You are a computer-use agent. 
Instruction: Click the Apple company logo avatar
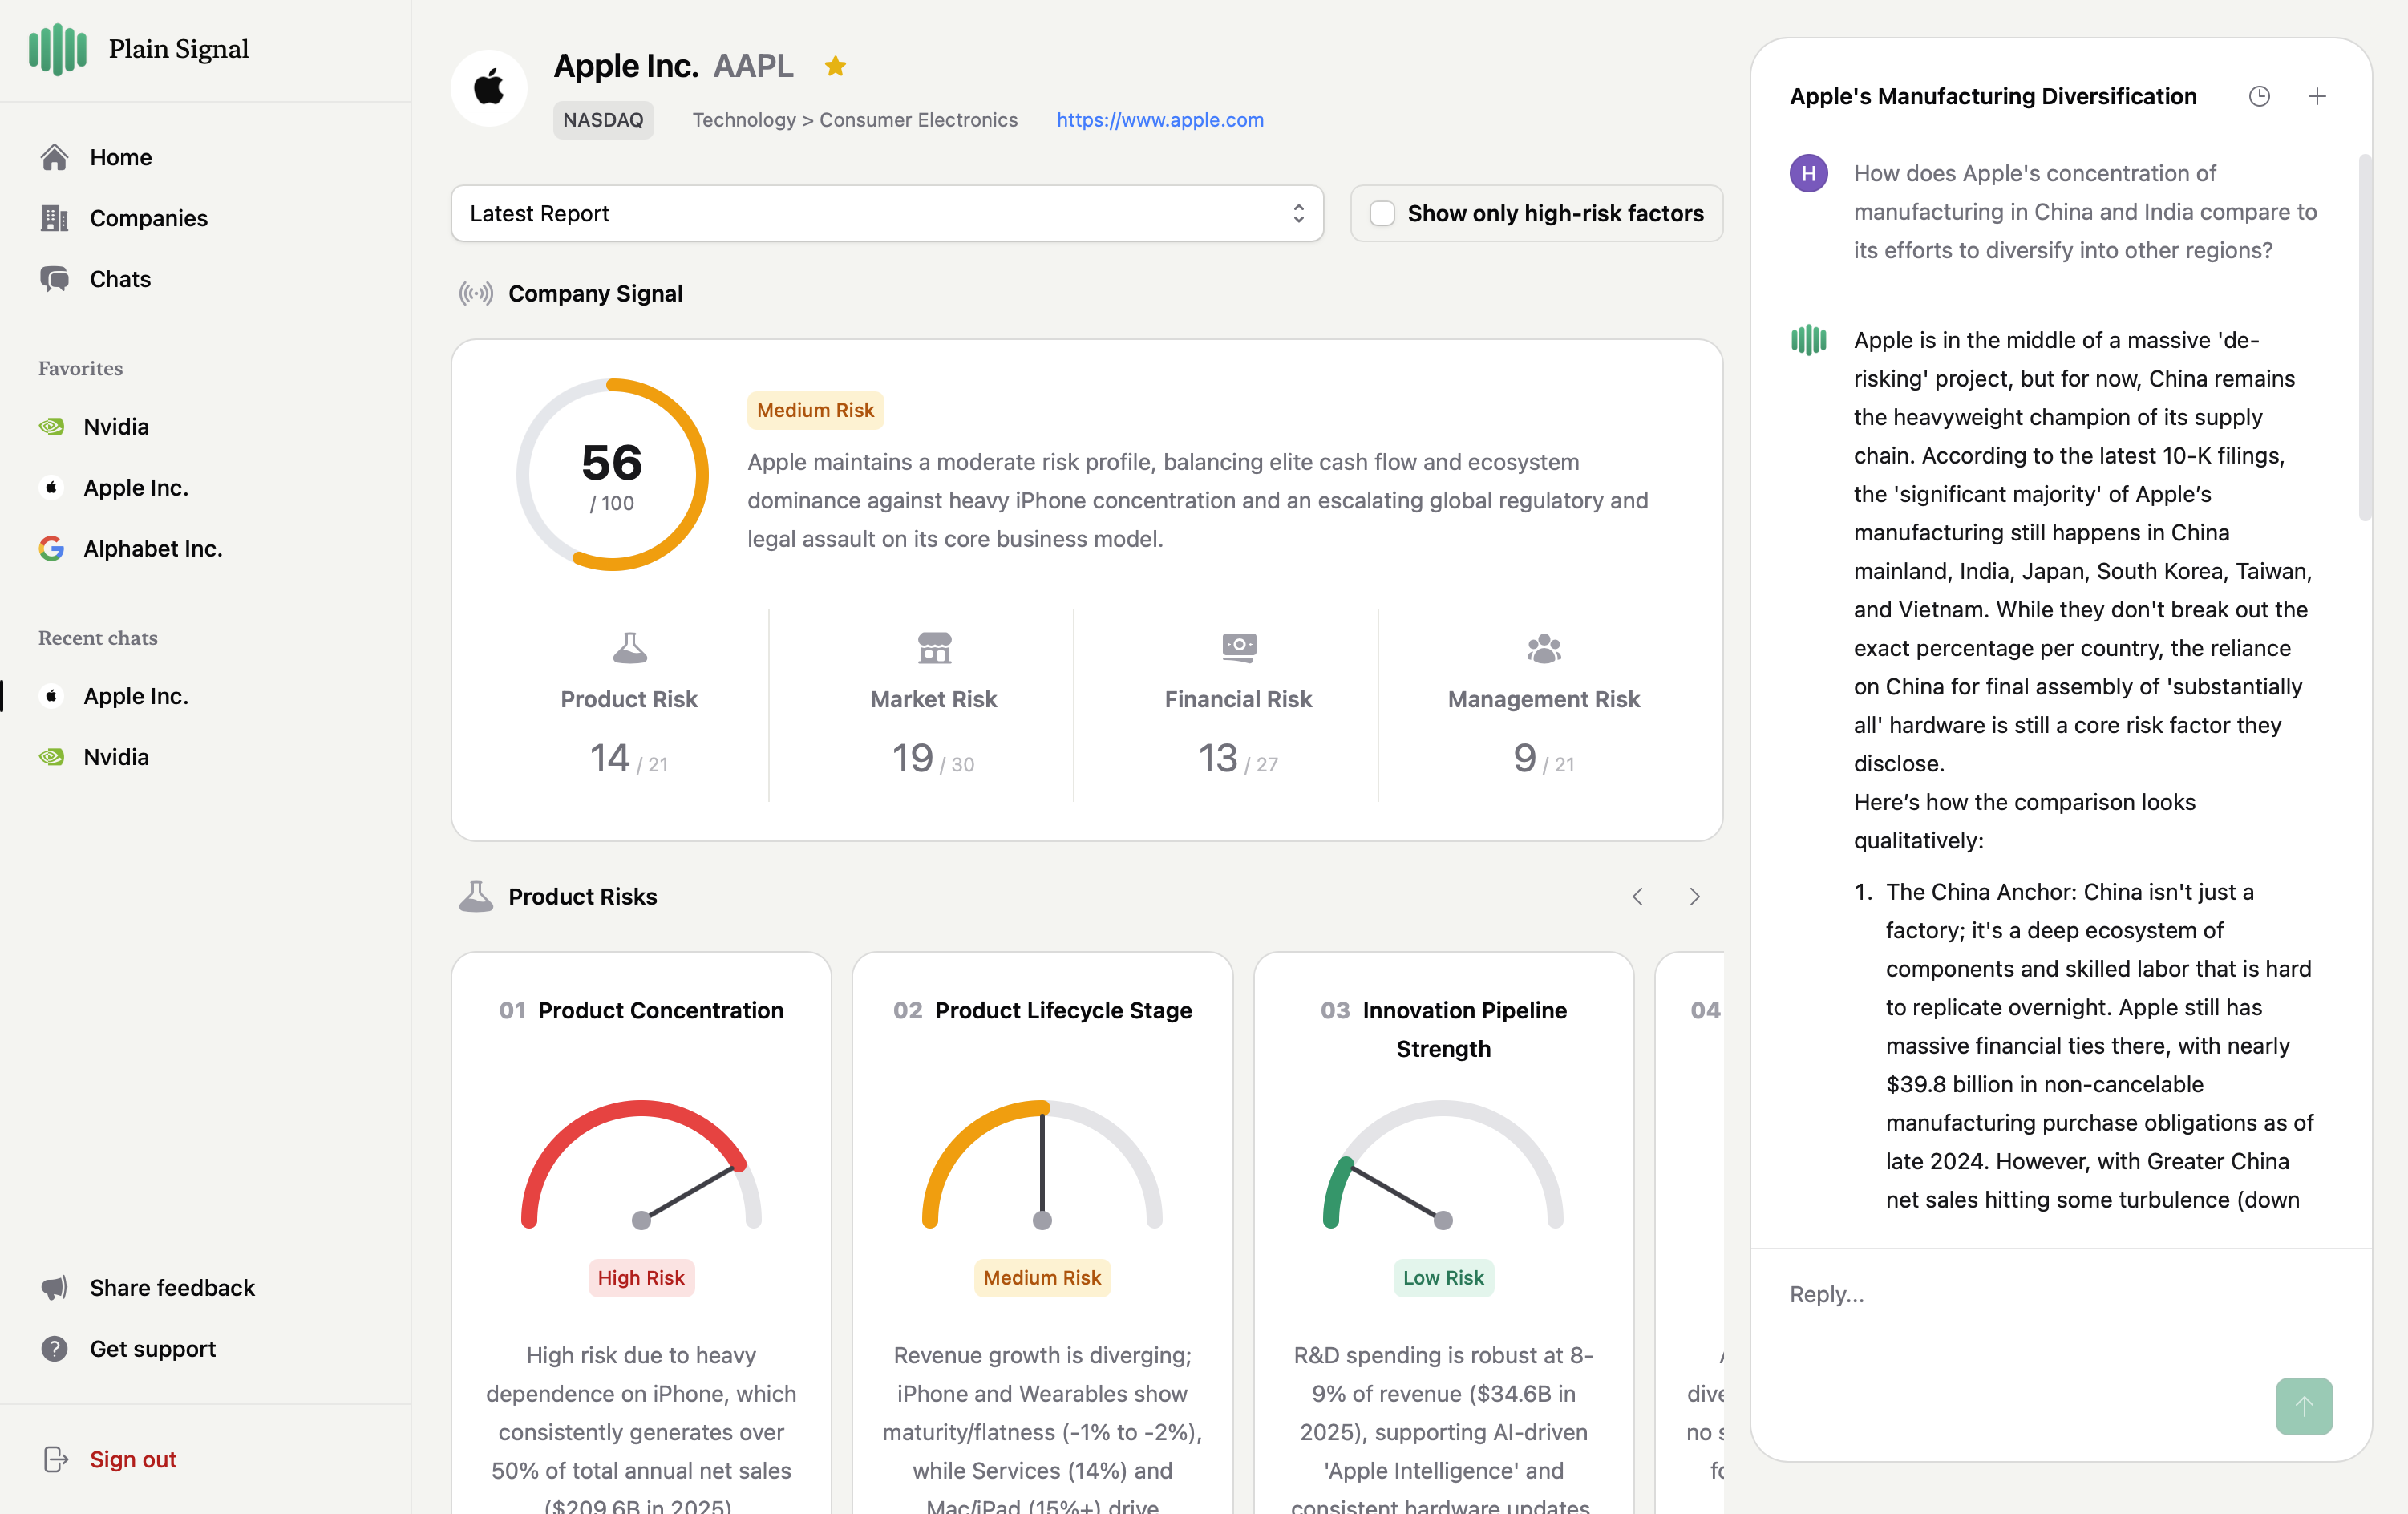coord(489,88)
